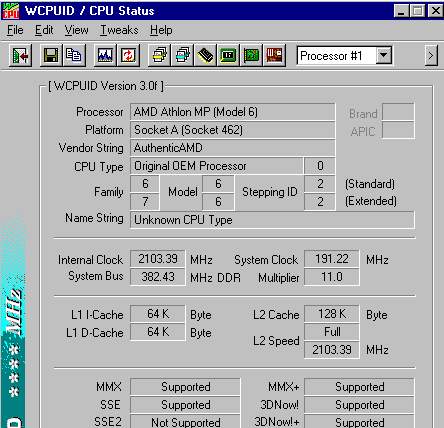Click the extended Family value 7
Viewport: 444px width, 428px height.
[x=145, y=202]
